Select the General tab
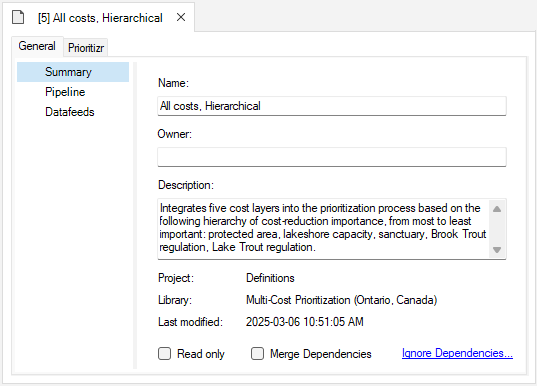The width and height of the screenshot is (537, 386). pos(37,46)
